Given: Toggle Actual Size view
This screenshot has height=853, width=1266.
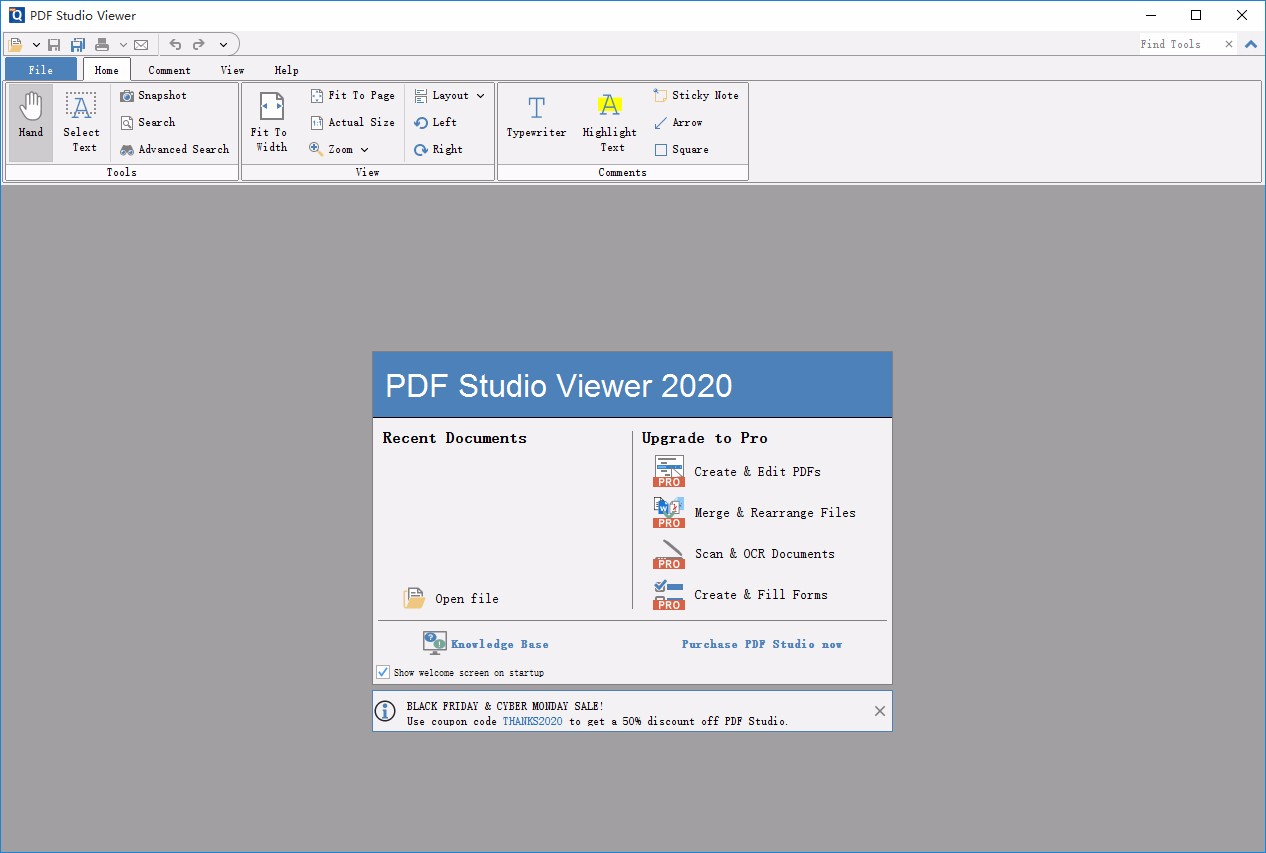Looking at the screenshot, I should click(x=352, y=122).
